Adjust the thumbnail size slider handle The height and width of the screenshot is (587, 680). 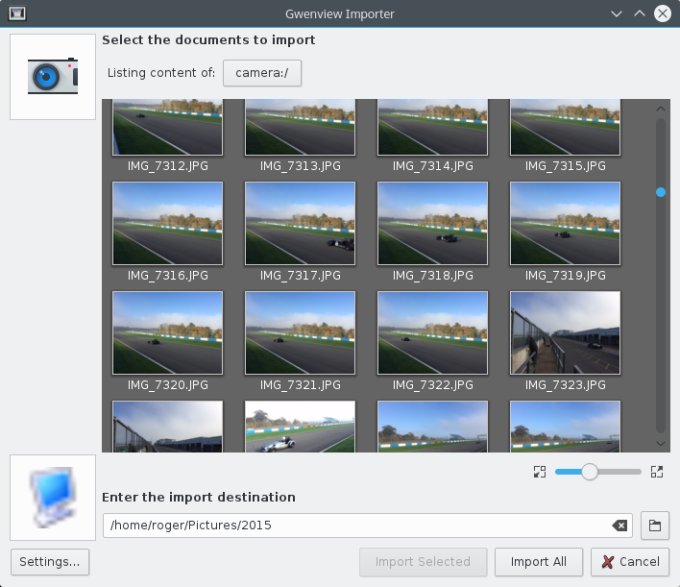[590, 472]
